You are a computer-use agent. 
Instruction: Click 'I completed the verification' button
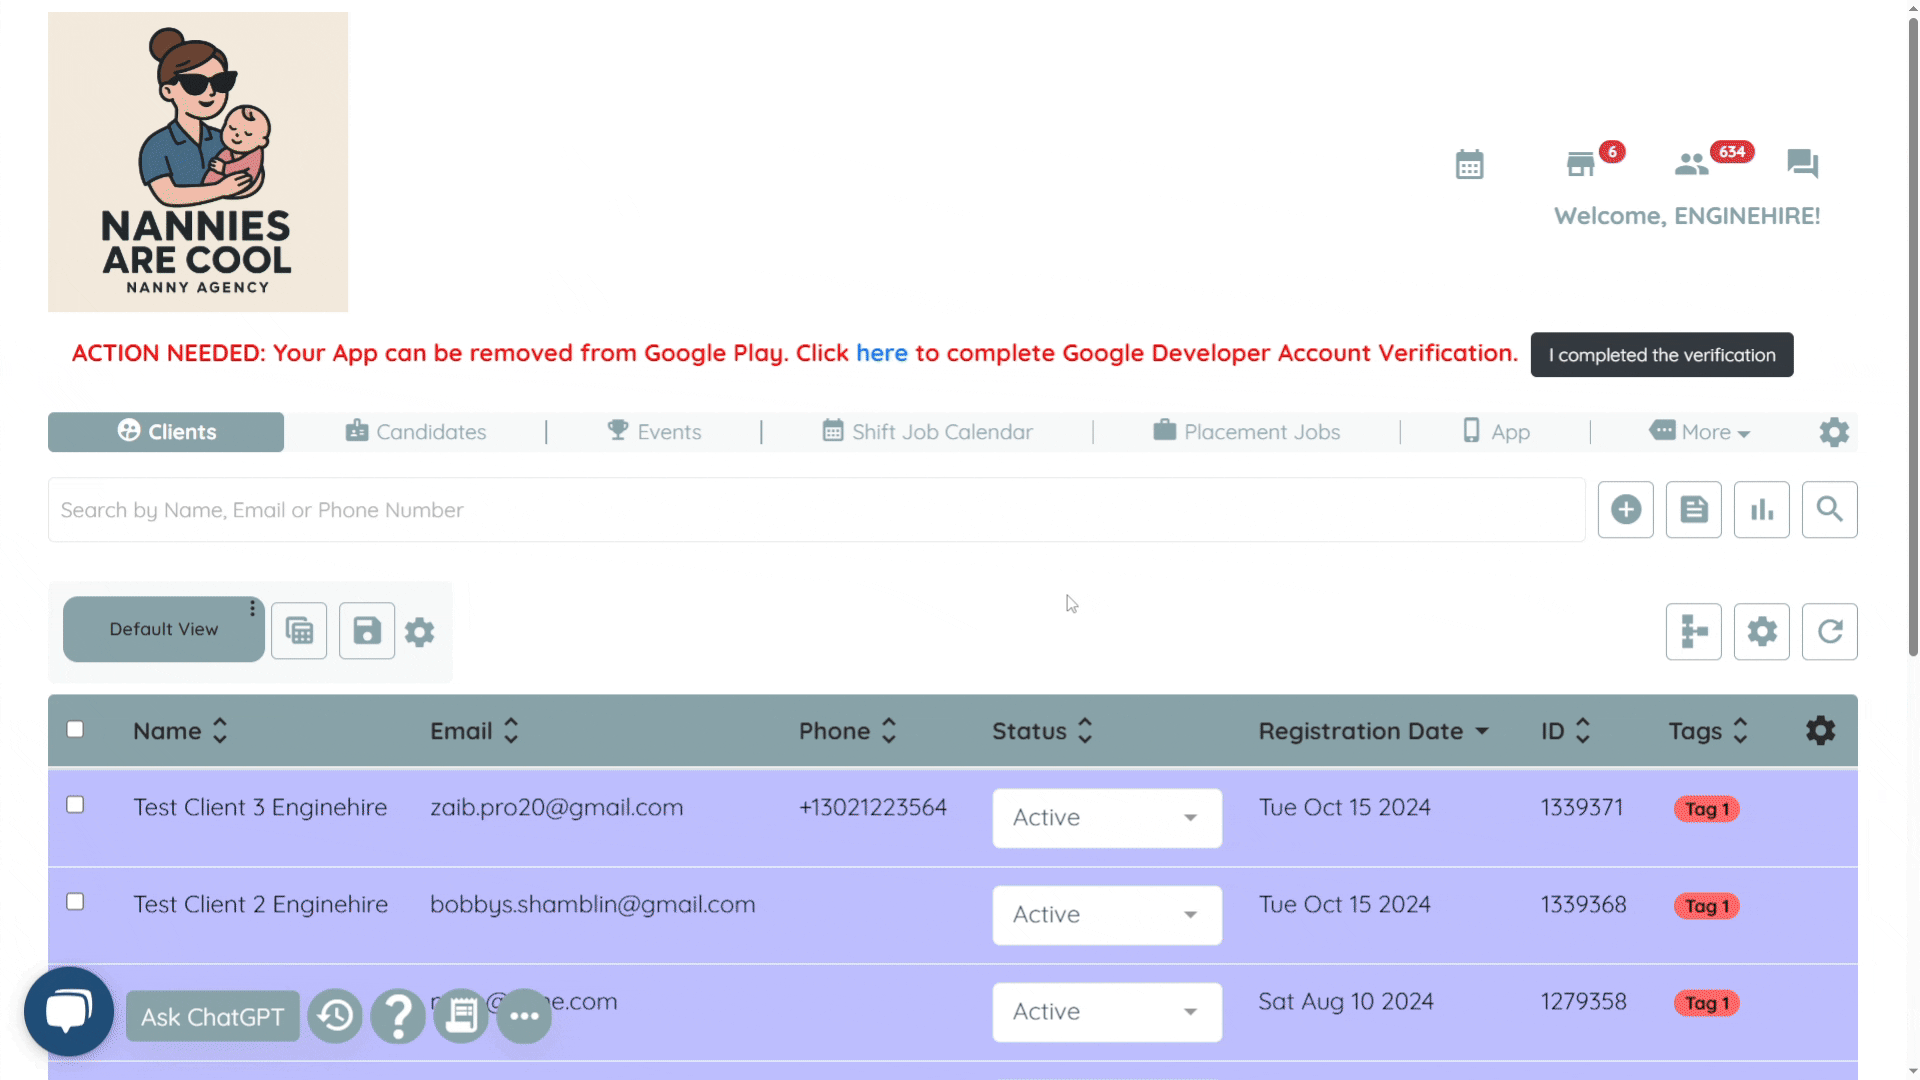1662,355
